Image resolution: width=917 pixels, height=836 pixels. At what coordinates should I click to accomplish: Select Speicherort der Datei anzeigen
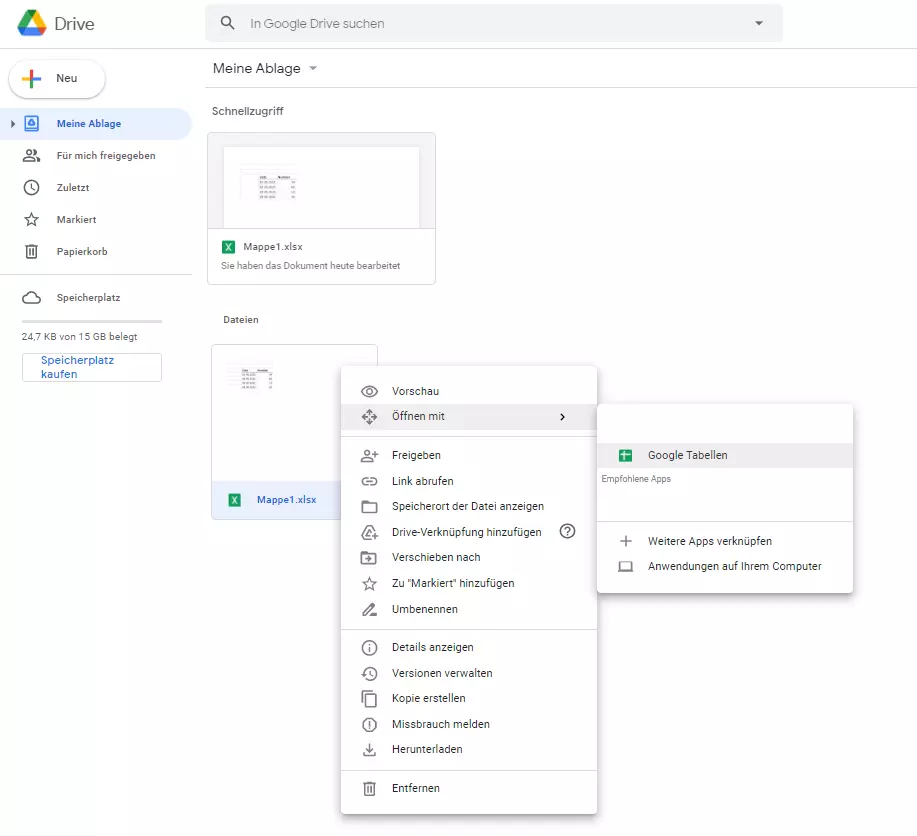point(468,506)
